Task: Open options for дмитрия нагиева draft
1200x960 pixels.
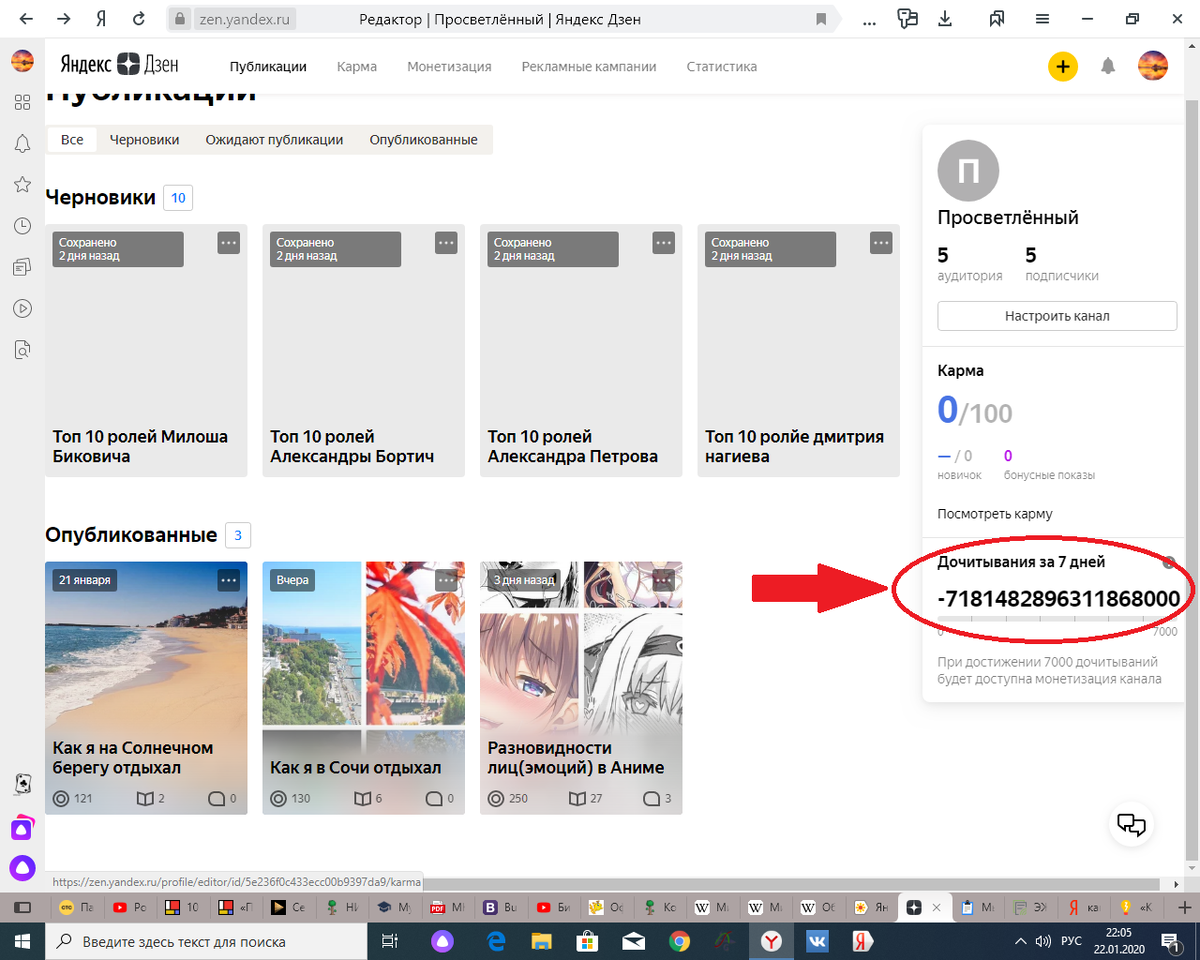Action: pyautogui.click(x=881, y=243)
